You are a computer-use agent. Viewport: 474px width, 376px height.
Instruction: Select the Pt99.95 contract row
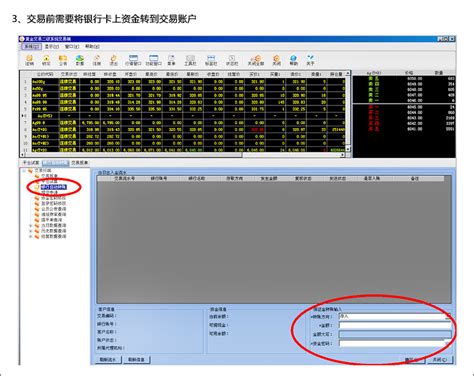pos(183,109)
